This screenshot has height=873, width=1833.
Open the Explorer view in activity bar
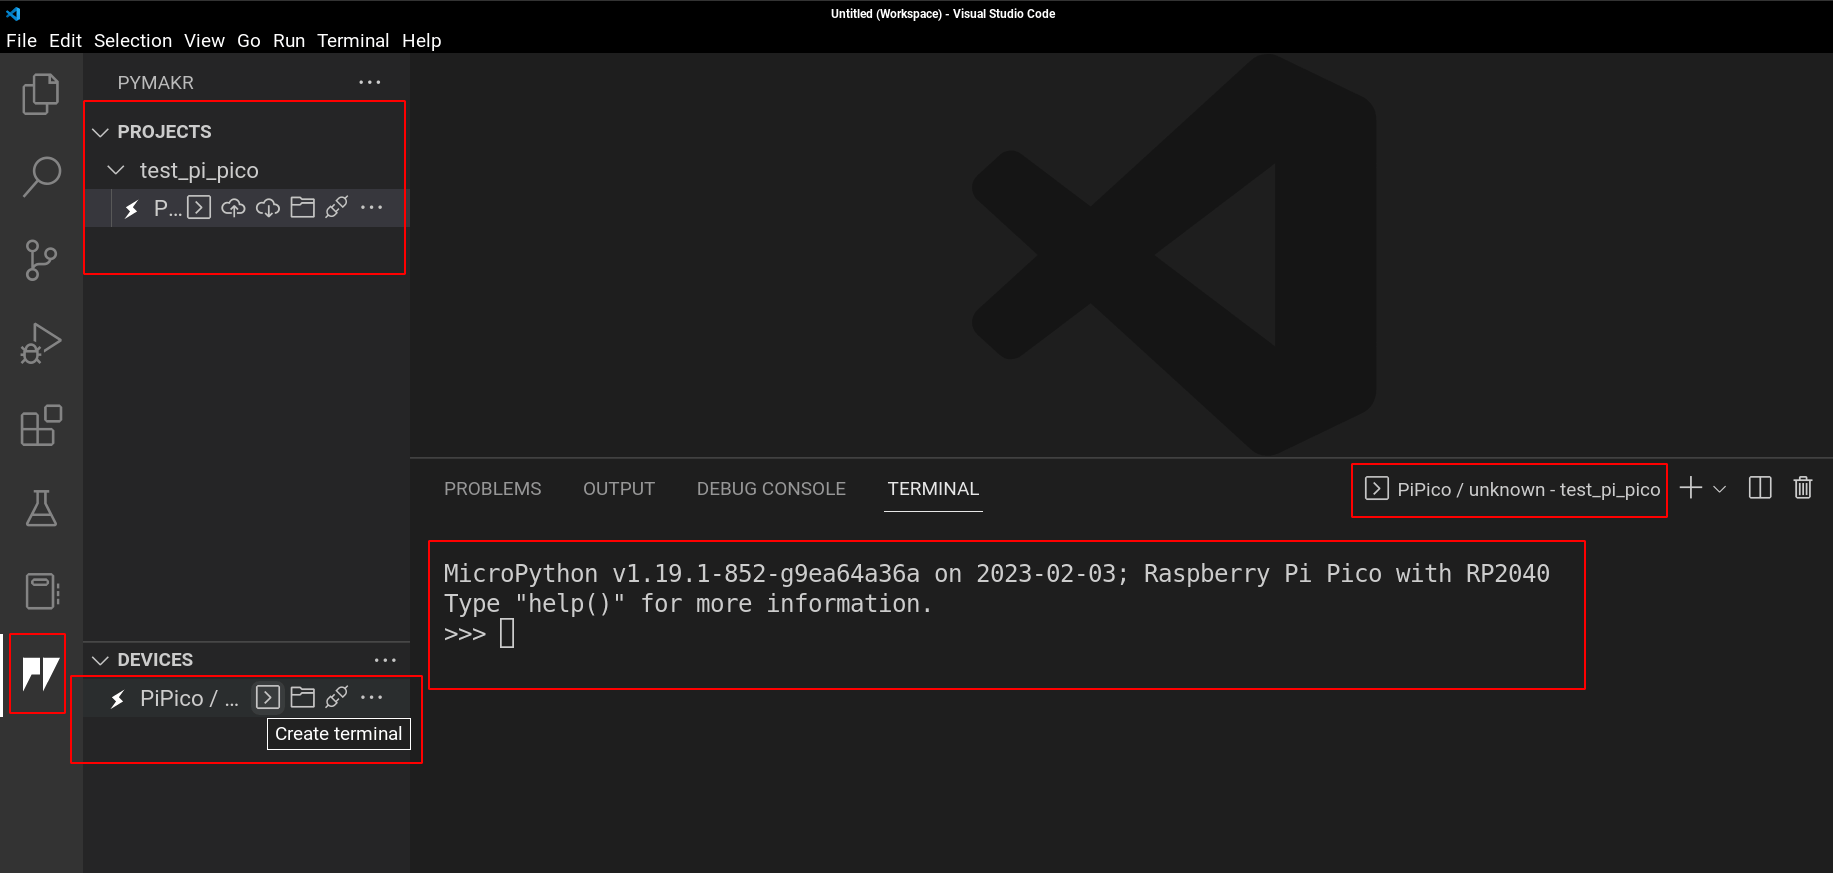click(x=41, y=95)
